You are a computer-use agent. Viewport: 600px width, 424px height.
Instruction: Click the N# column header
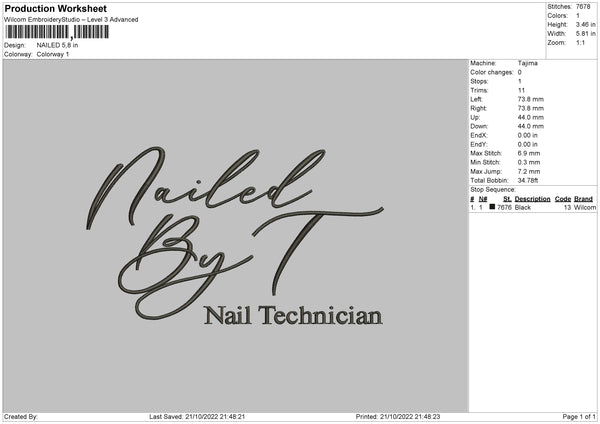pos(483,199)
